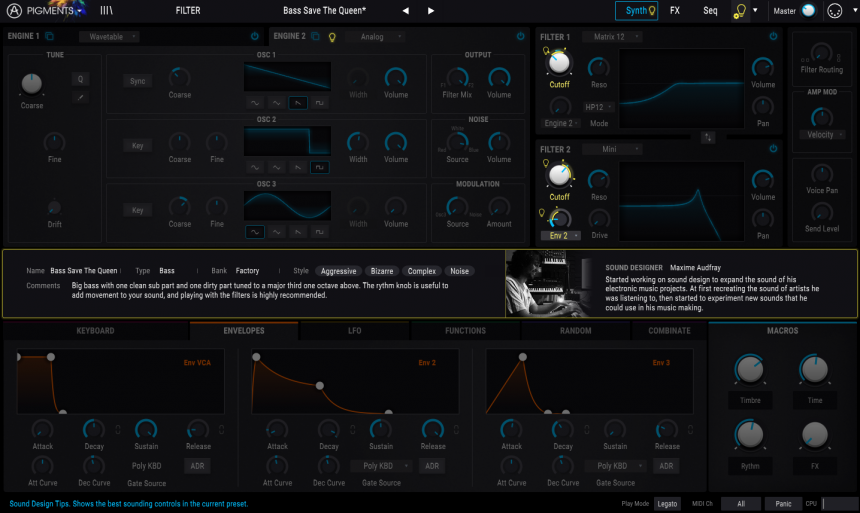Toggle Filter 2 power button
The height and width of the screenshot is (513, 860).
pyautogui.click(x=773, y=149)
